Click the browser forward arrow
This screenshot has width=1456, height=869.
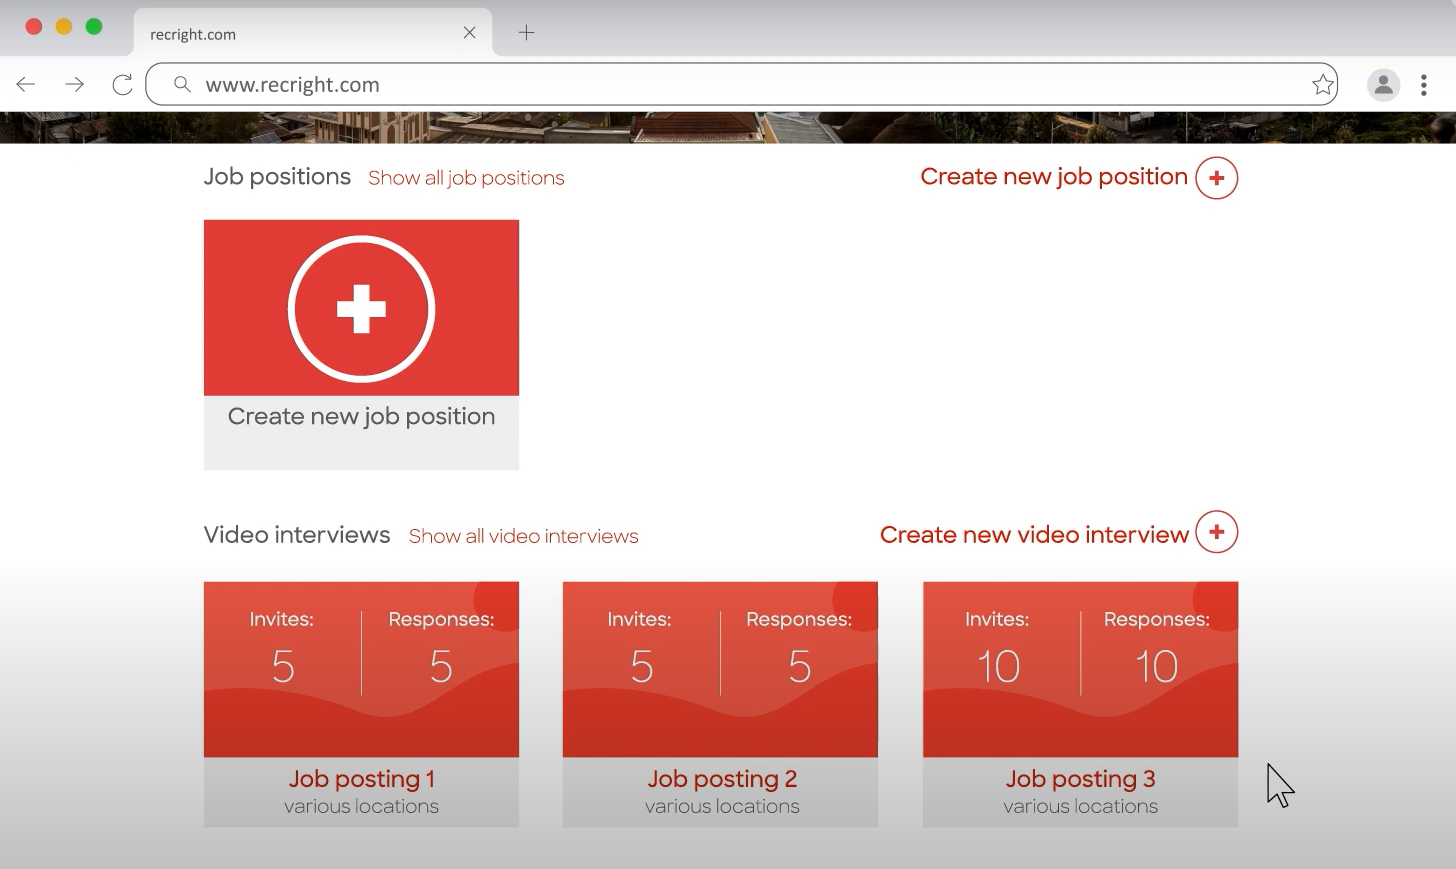pos(74,85)
